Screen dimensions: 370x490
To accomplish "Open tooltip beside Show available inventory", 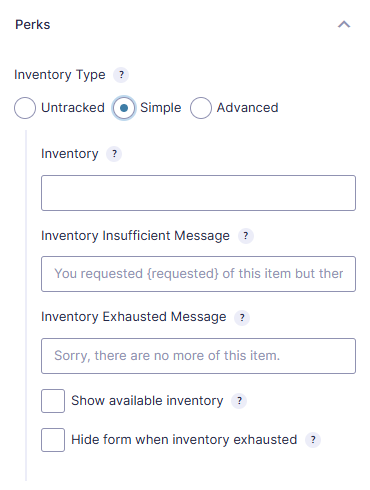I will [239, 401].
